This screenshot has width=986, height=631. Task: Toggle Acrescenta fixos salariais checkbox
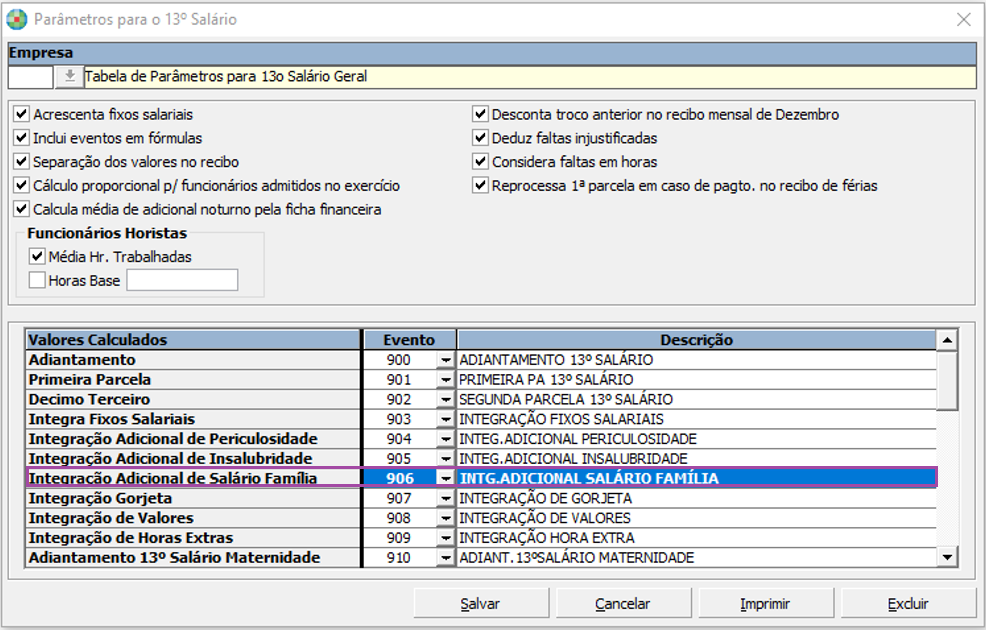point(21,114)
